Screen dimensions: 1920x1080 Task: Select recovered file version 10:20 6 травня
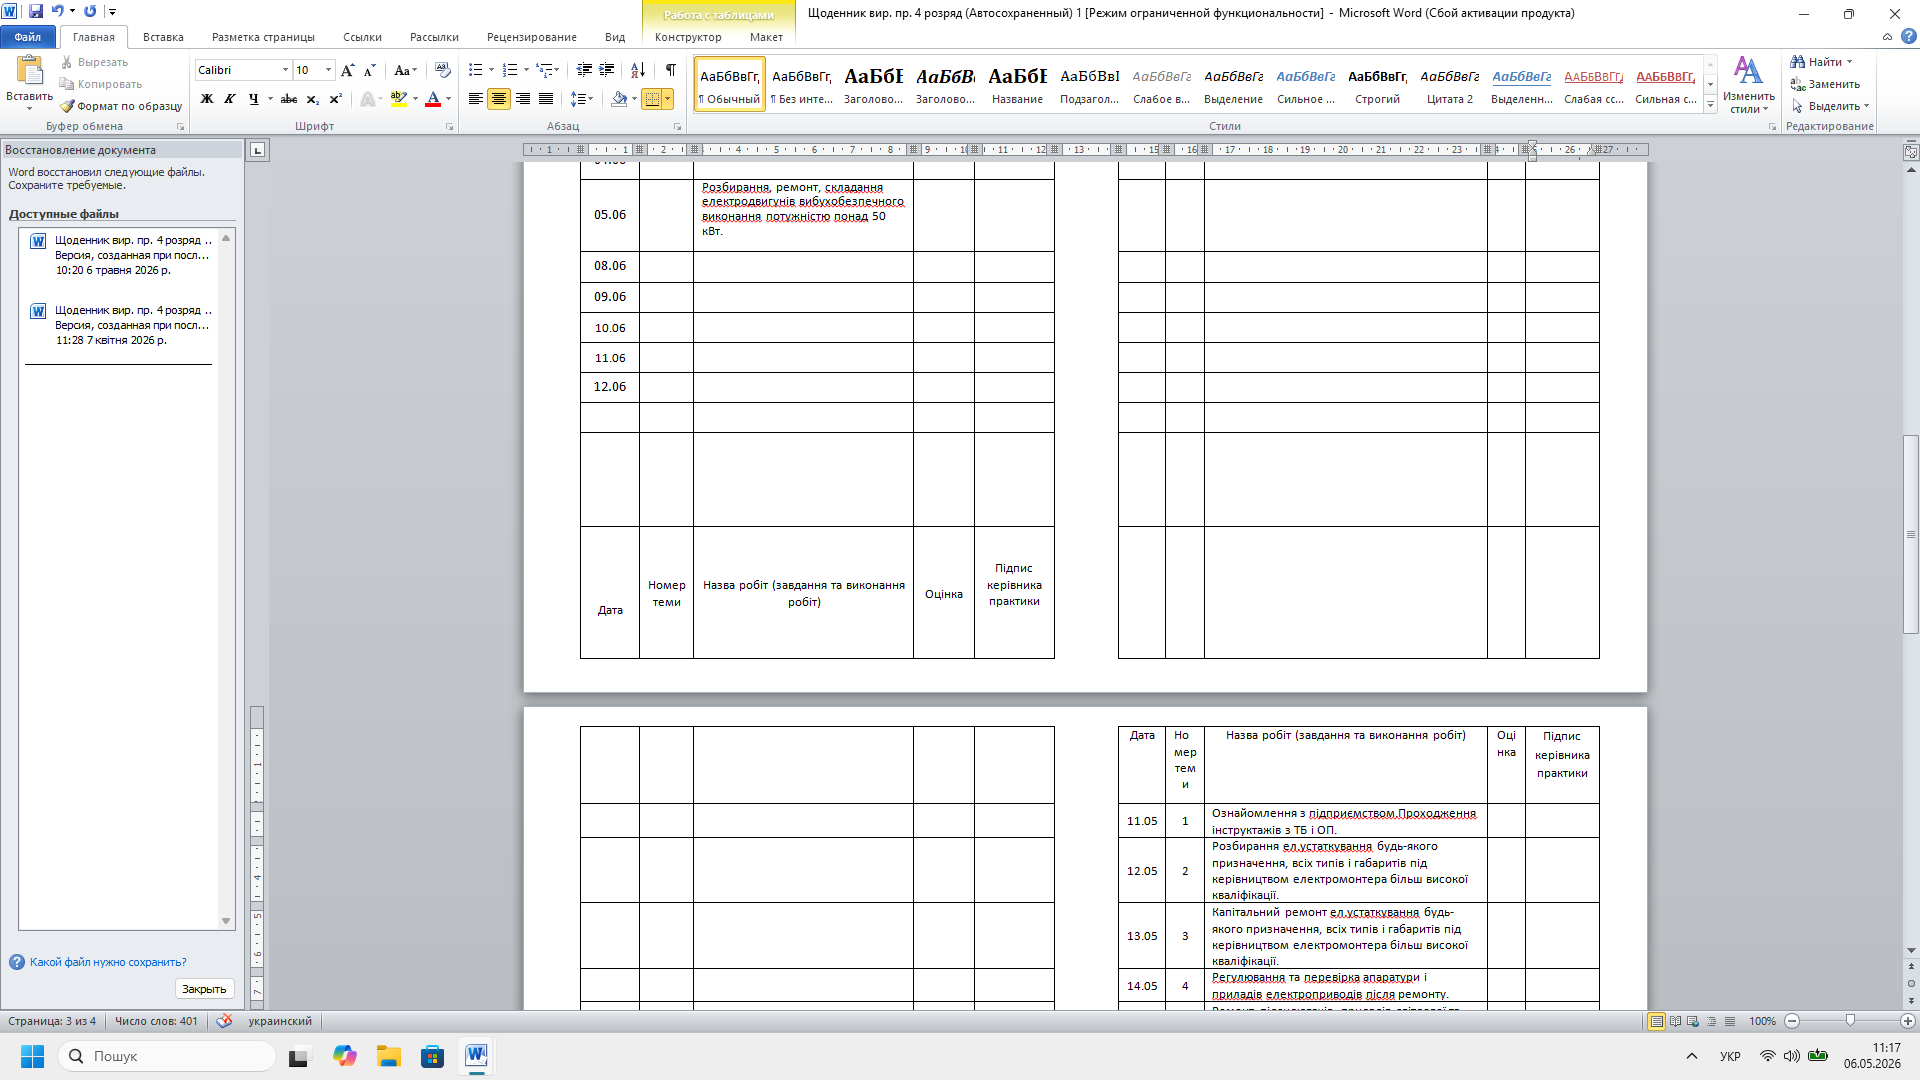point(120,255)
